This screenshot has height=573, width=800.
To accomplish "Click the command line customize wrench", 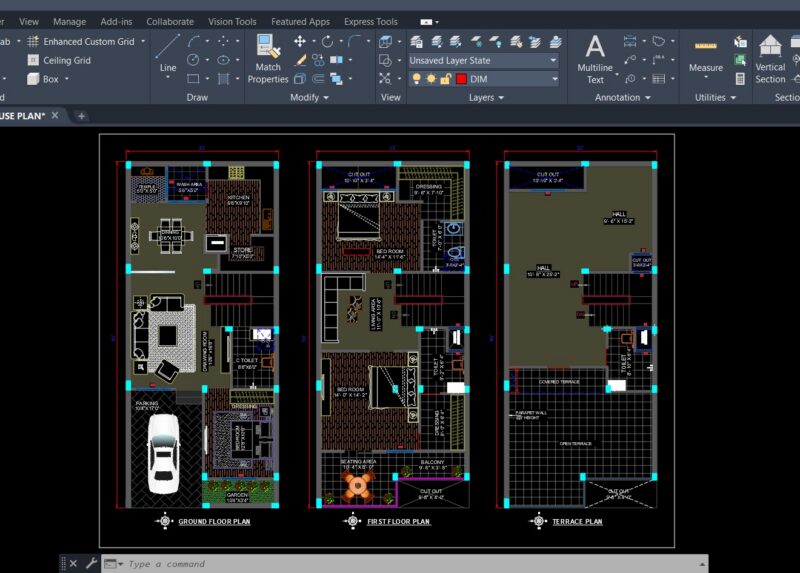I will (x=91, y=563).
